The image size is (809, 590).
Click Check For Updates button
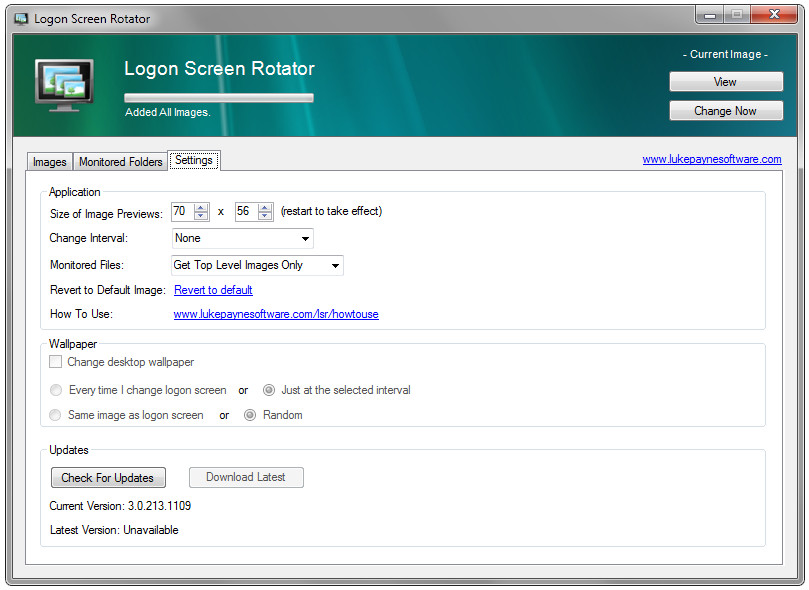tap(108, 478)
